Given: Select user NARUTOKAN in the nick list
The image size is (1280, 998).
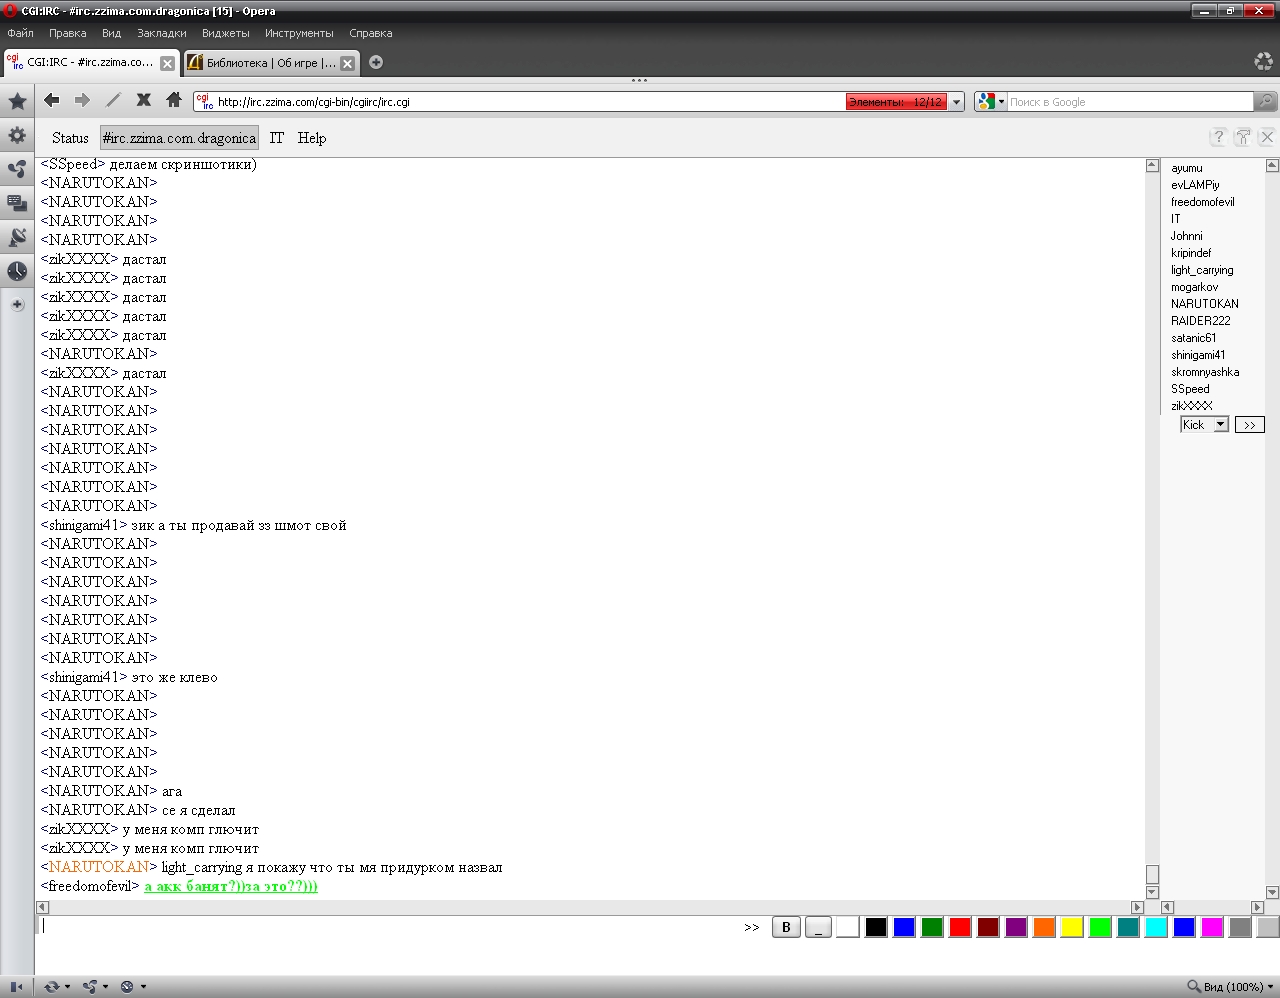Looking at the screenshot, I should coord(1204,304).
